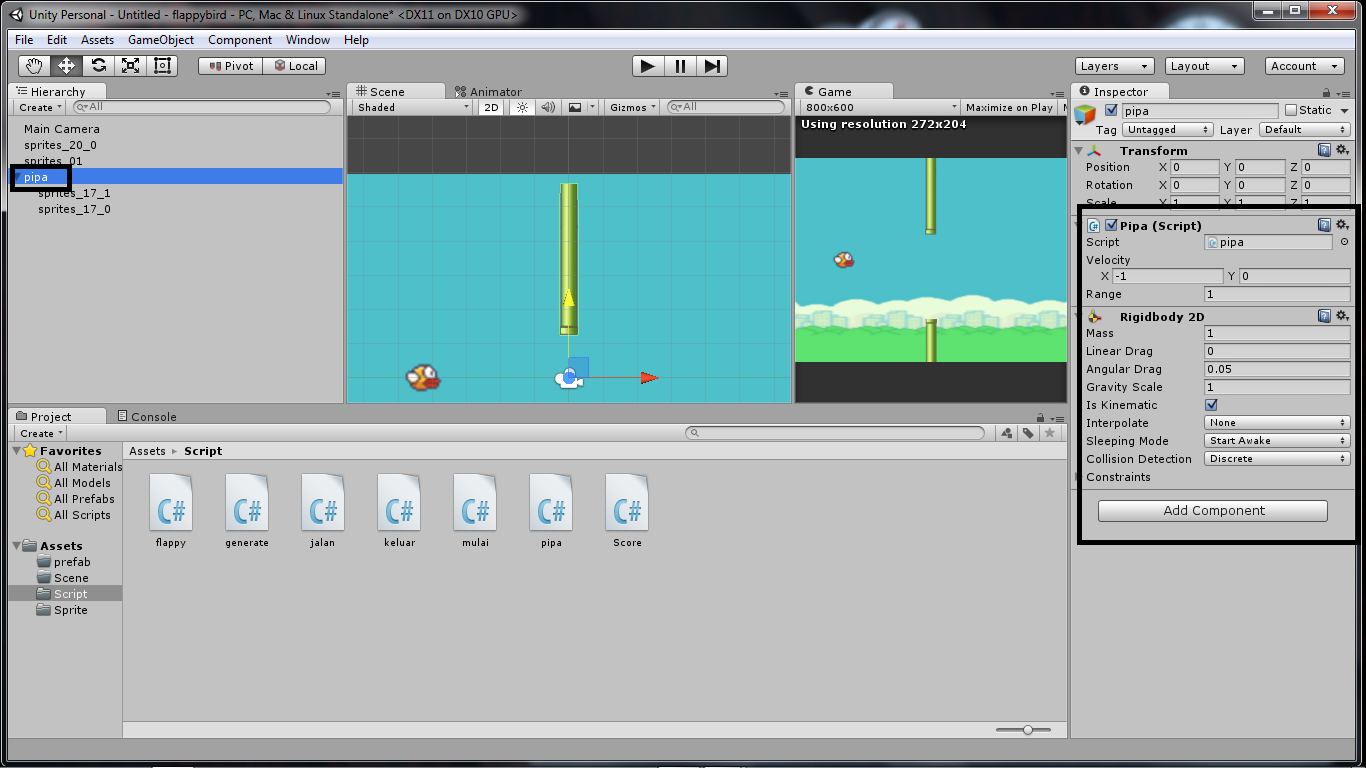
Task: Collapse the Transform component
Action: tap(1079, 151)
